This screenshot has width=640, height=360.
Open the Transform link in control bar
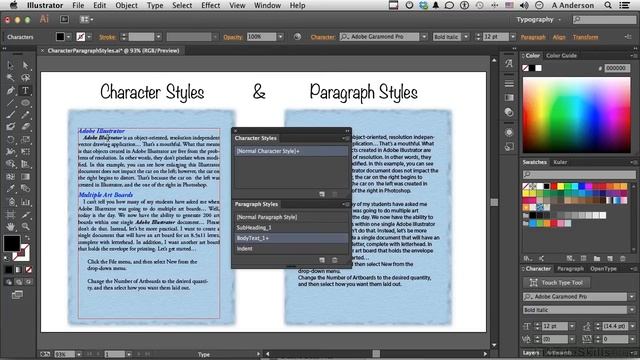tap(585, 37)
